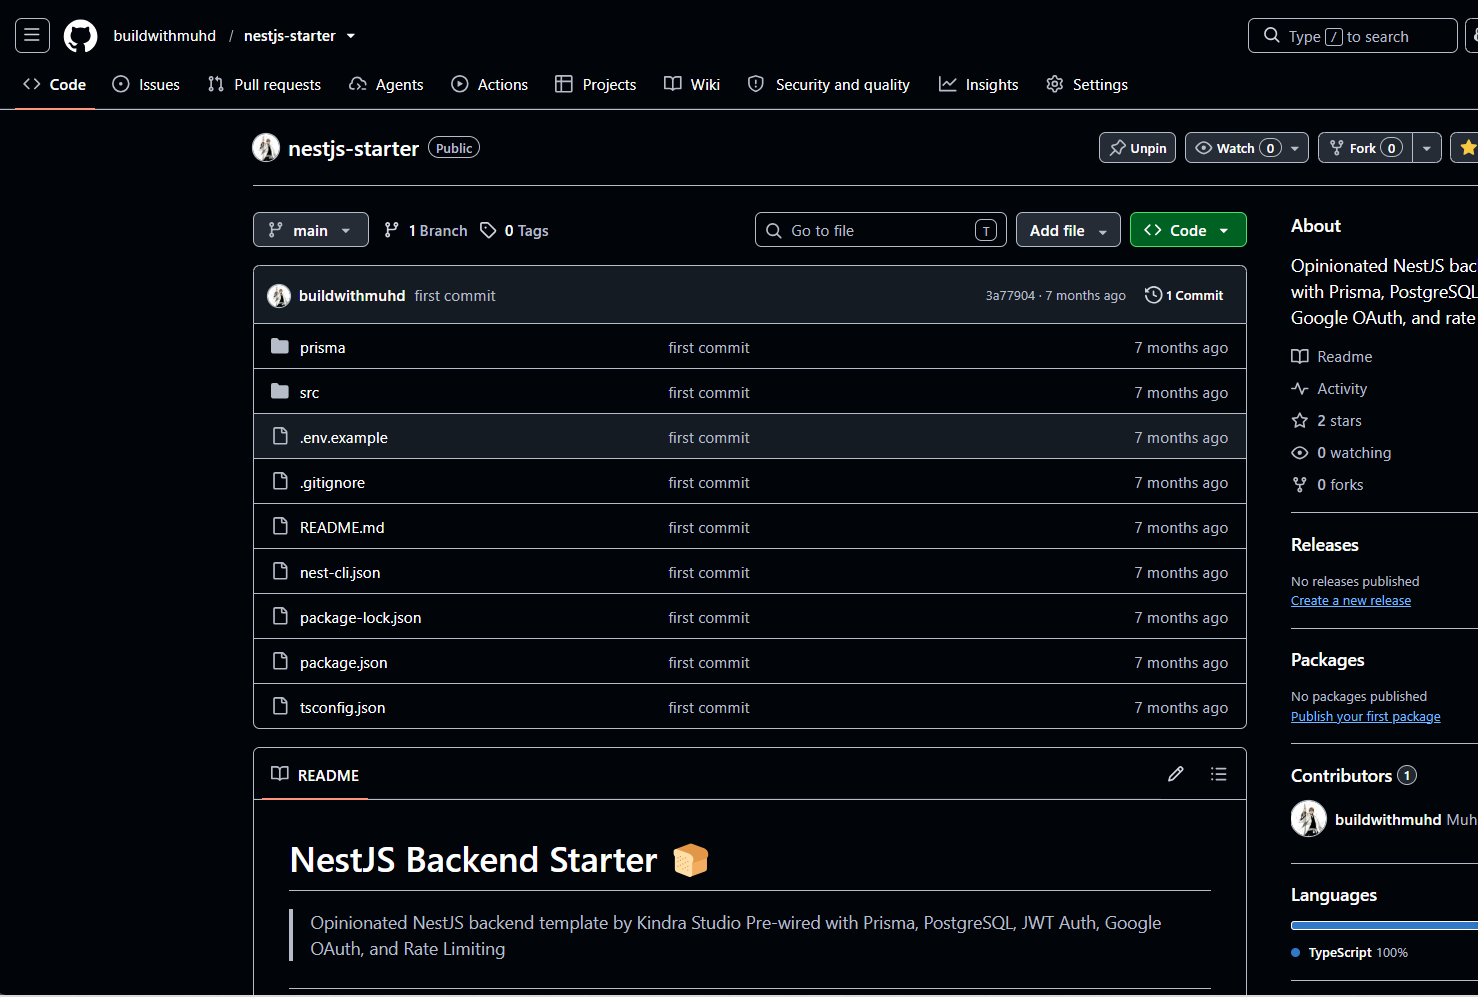
Task: Focus the Go to file search field
Action: click(881, 230)
